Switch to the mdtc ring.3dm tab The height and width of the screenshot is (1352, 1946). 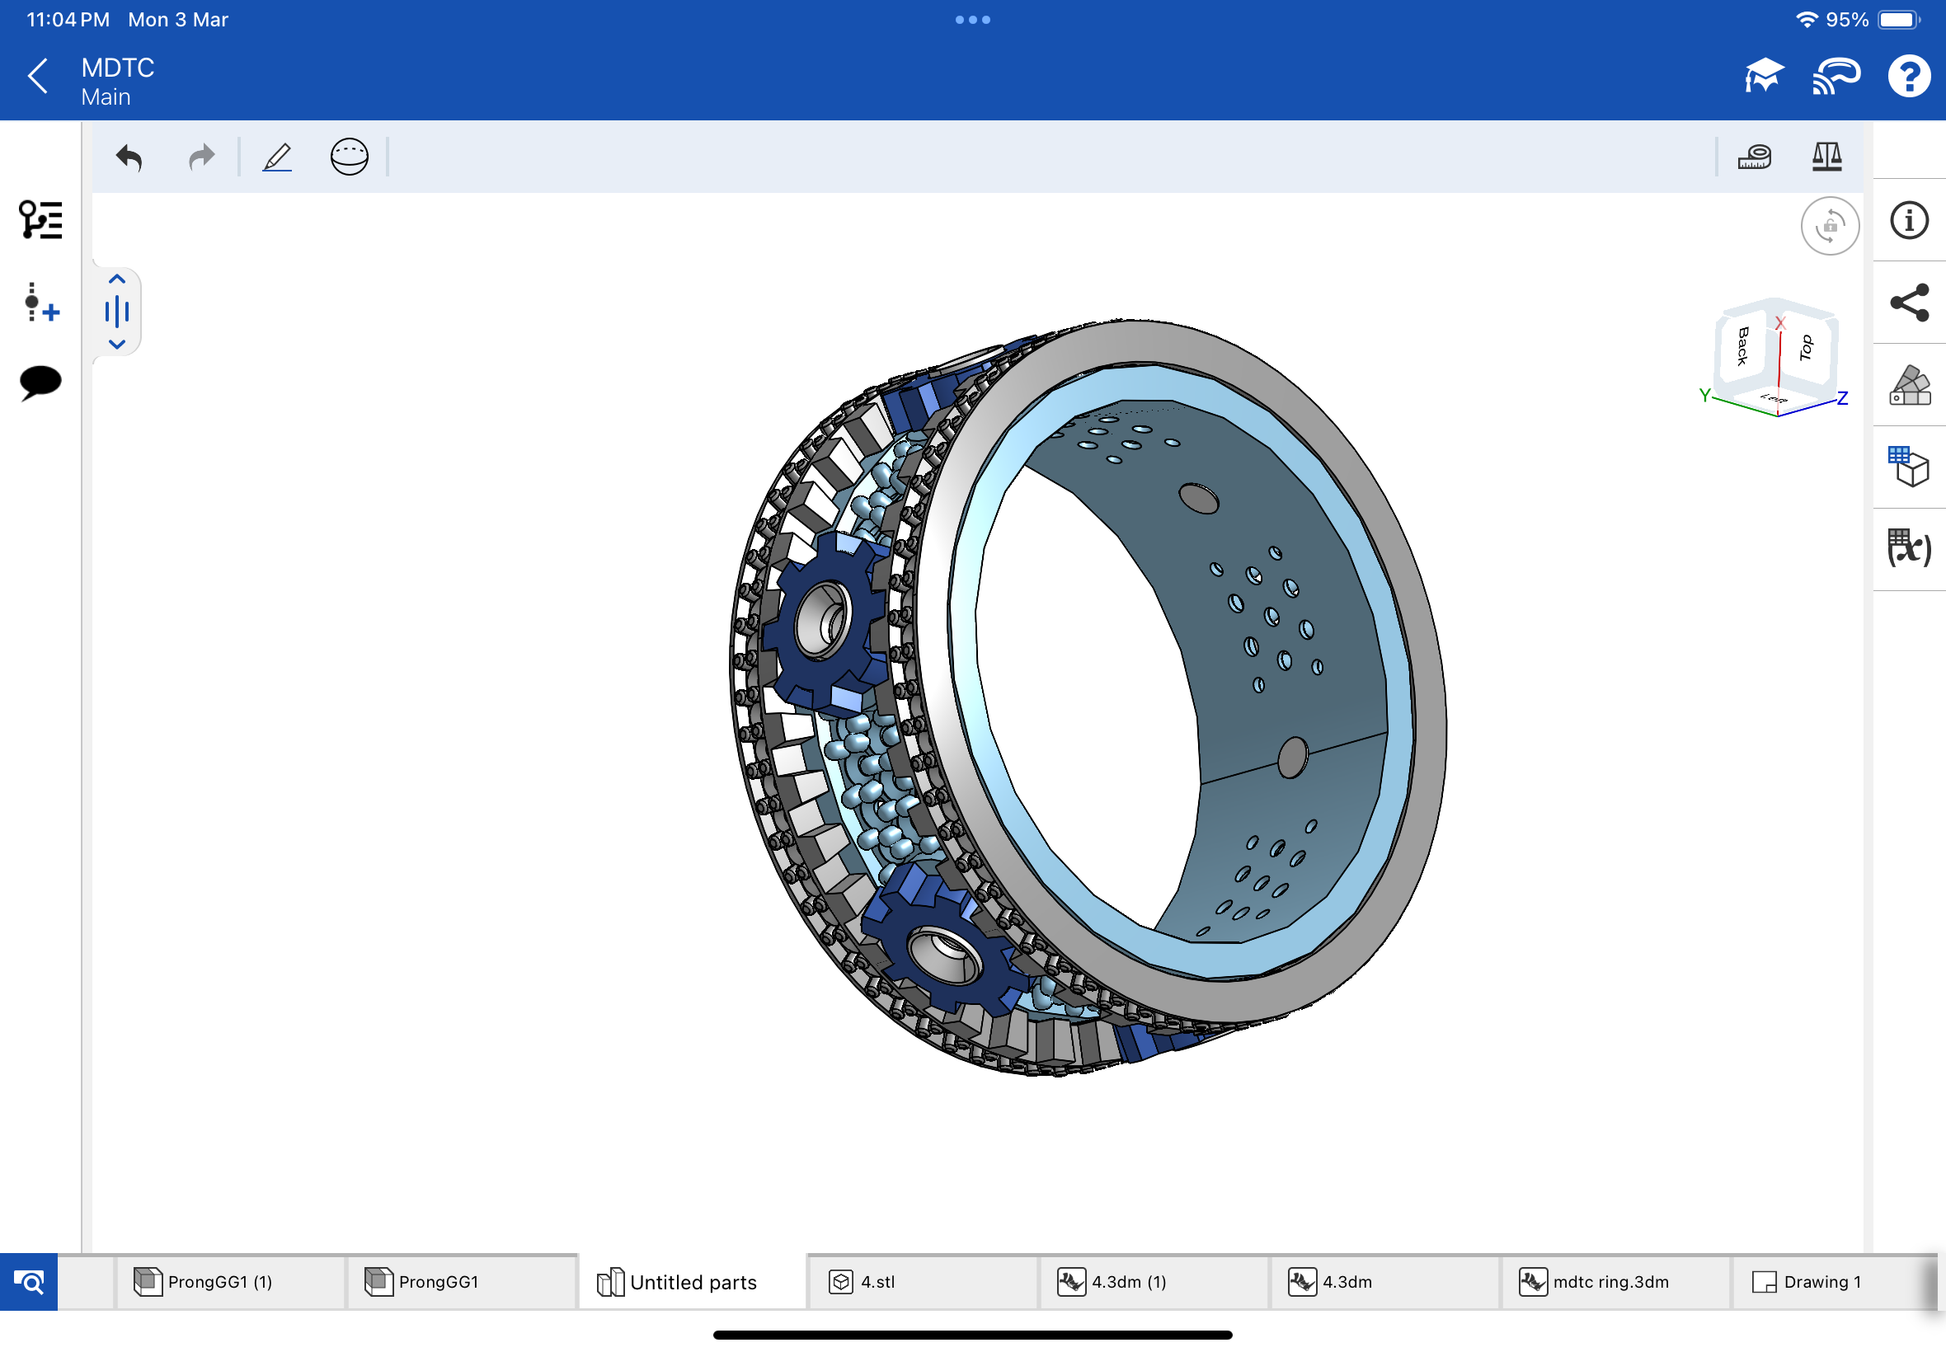(1610, 1282)
